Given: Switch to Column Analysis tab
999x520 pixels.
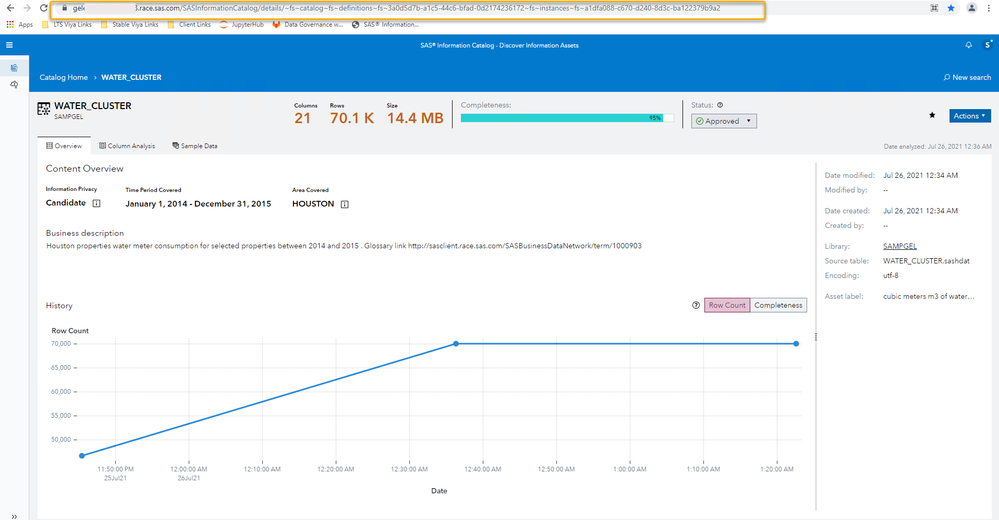Looking at the screenshot, I should (x=127, y=146).
